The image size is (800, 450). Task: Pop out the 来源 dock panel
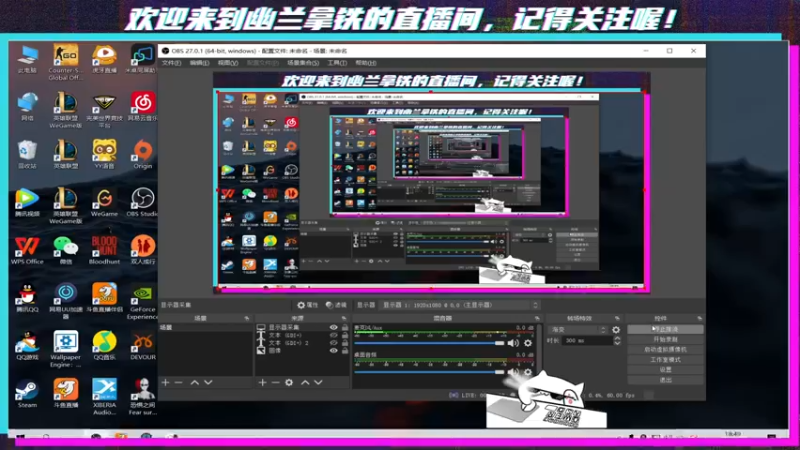coord(344,318)
